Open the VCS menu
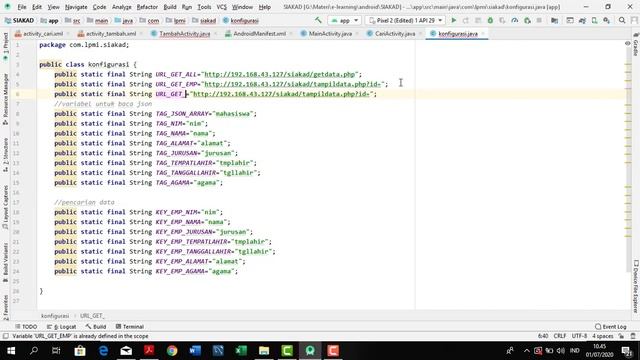 click(x=221, y=7)
